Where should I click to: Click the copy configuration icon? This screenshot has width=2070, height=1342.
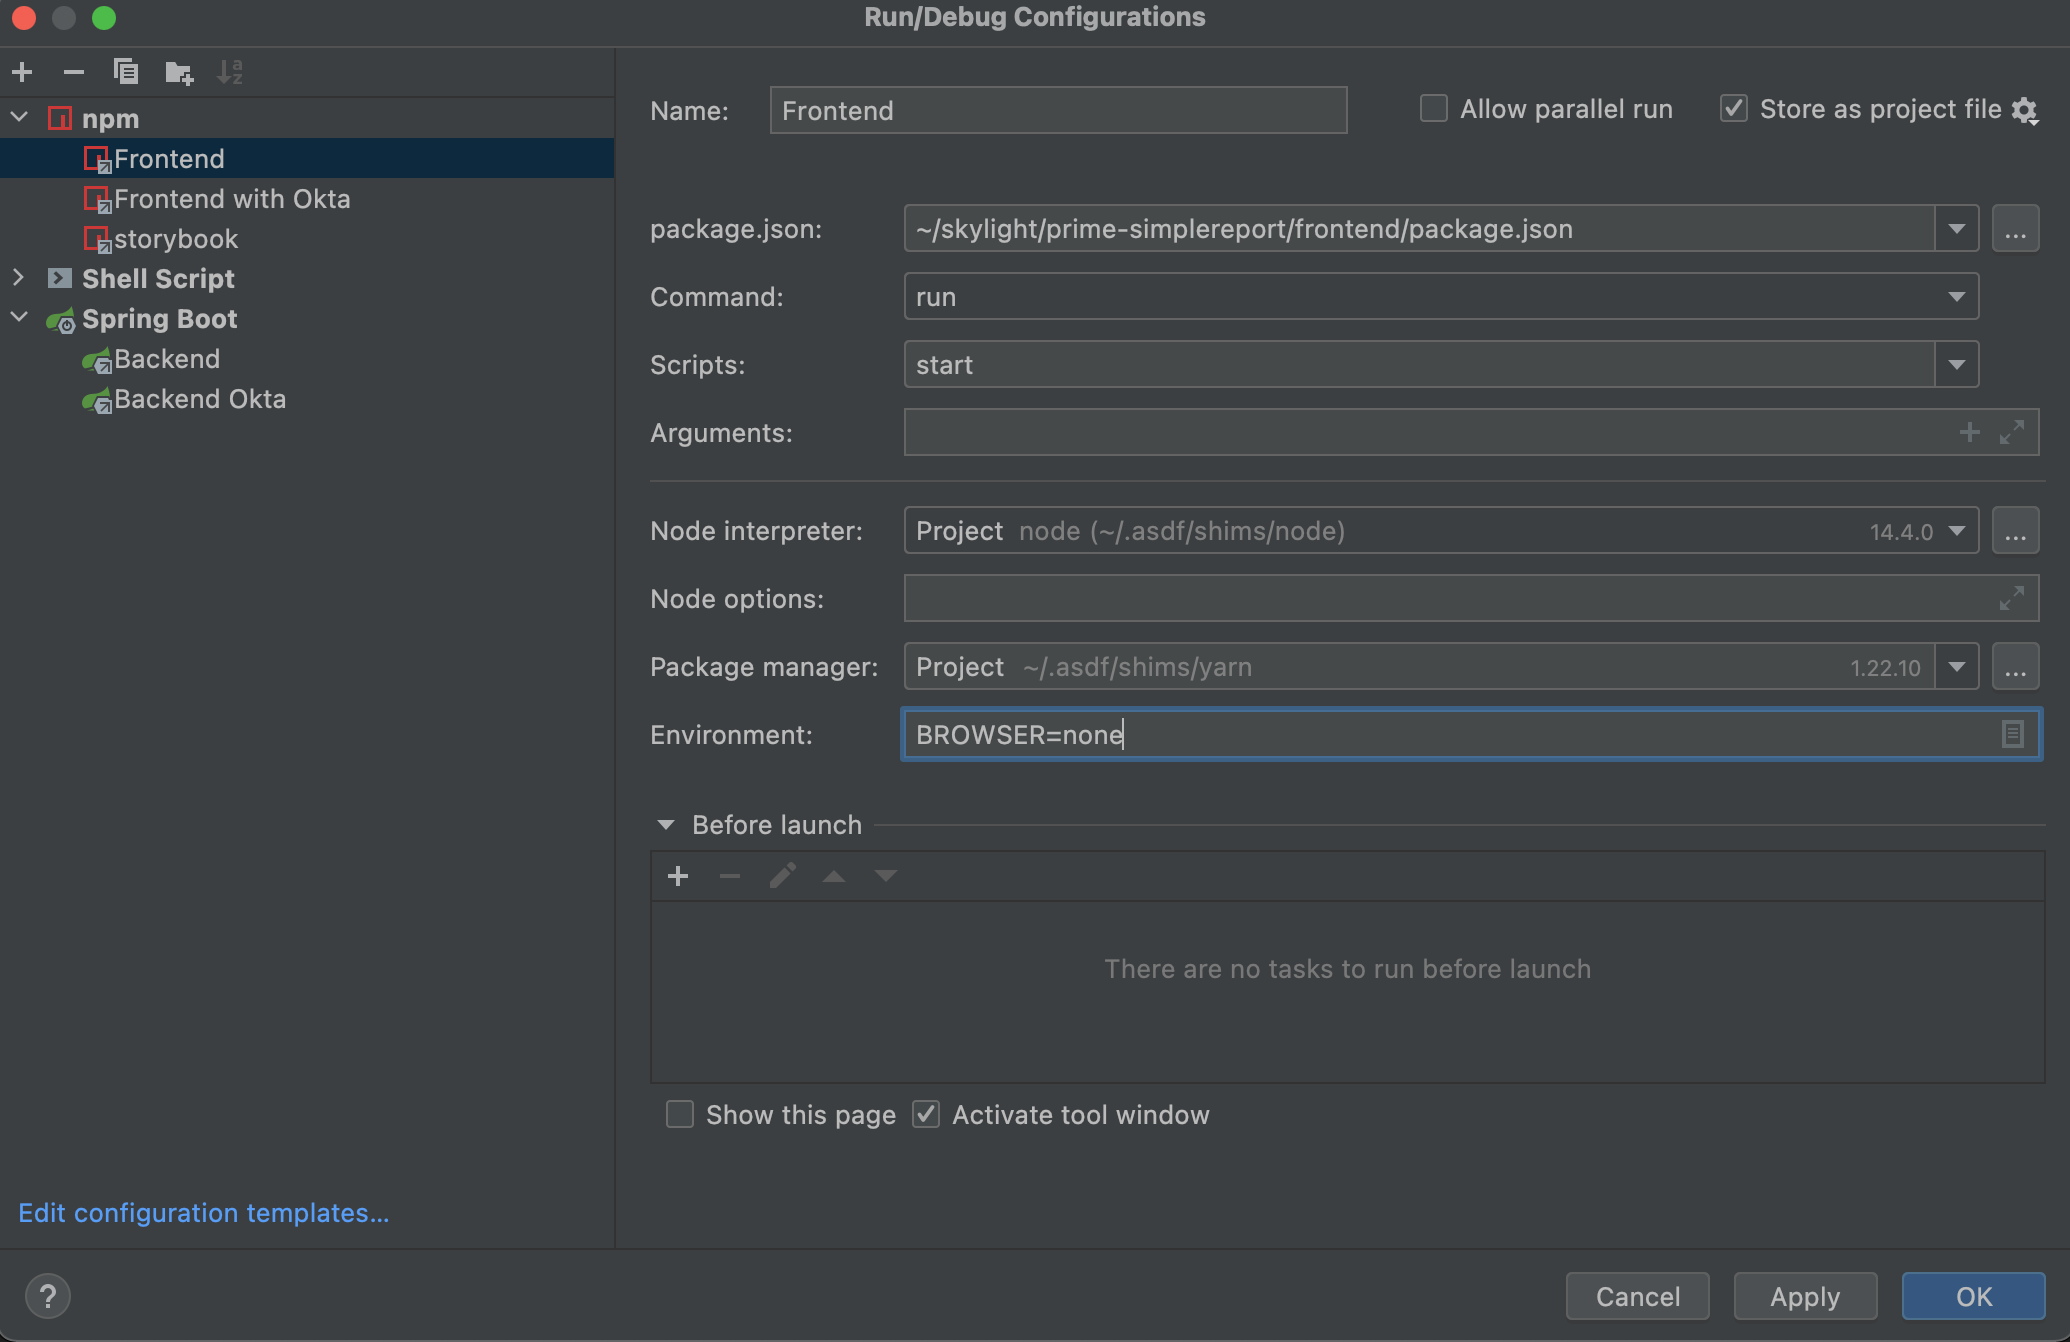point(125,71)
